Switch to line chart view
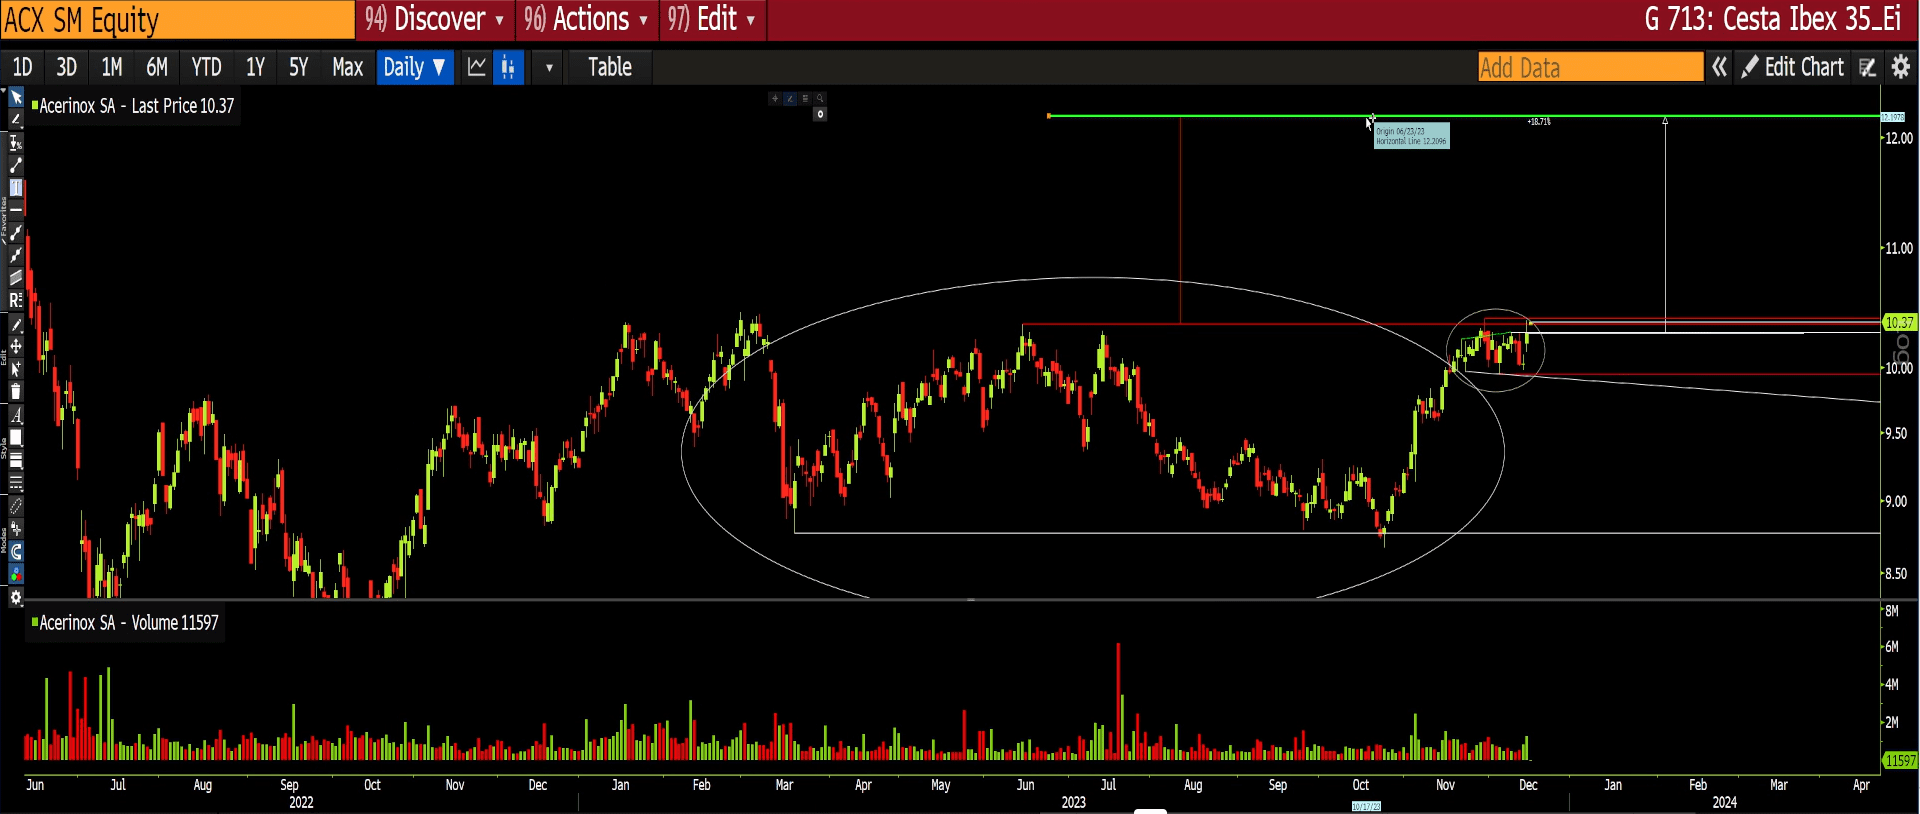 coord(476,67)
